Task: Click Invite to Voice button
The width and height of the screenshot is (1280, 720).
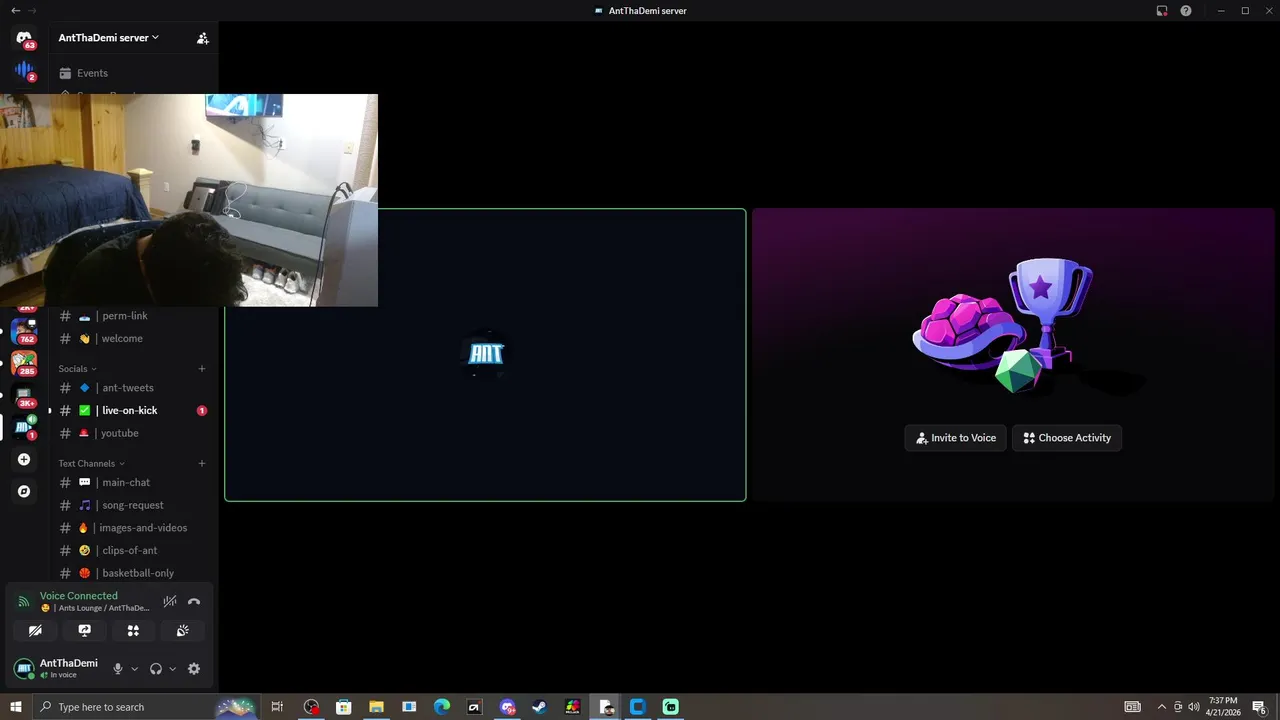Action: coord(955,438)
